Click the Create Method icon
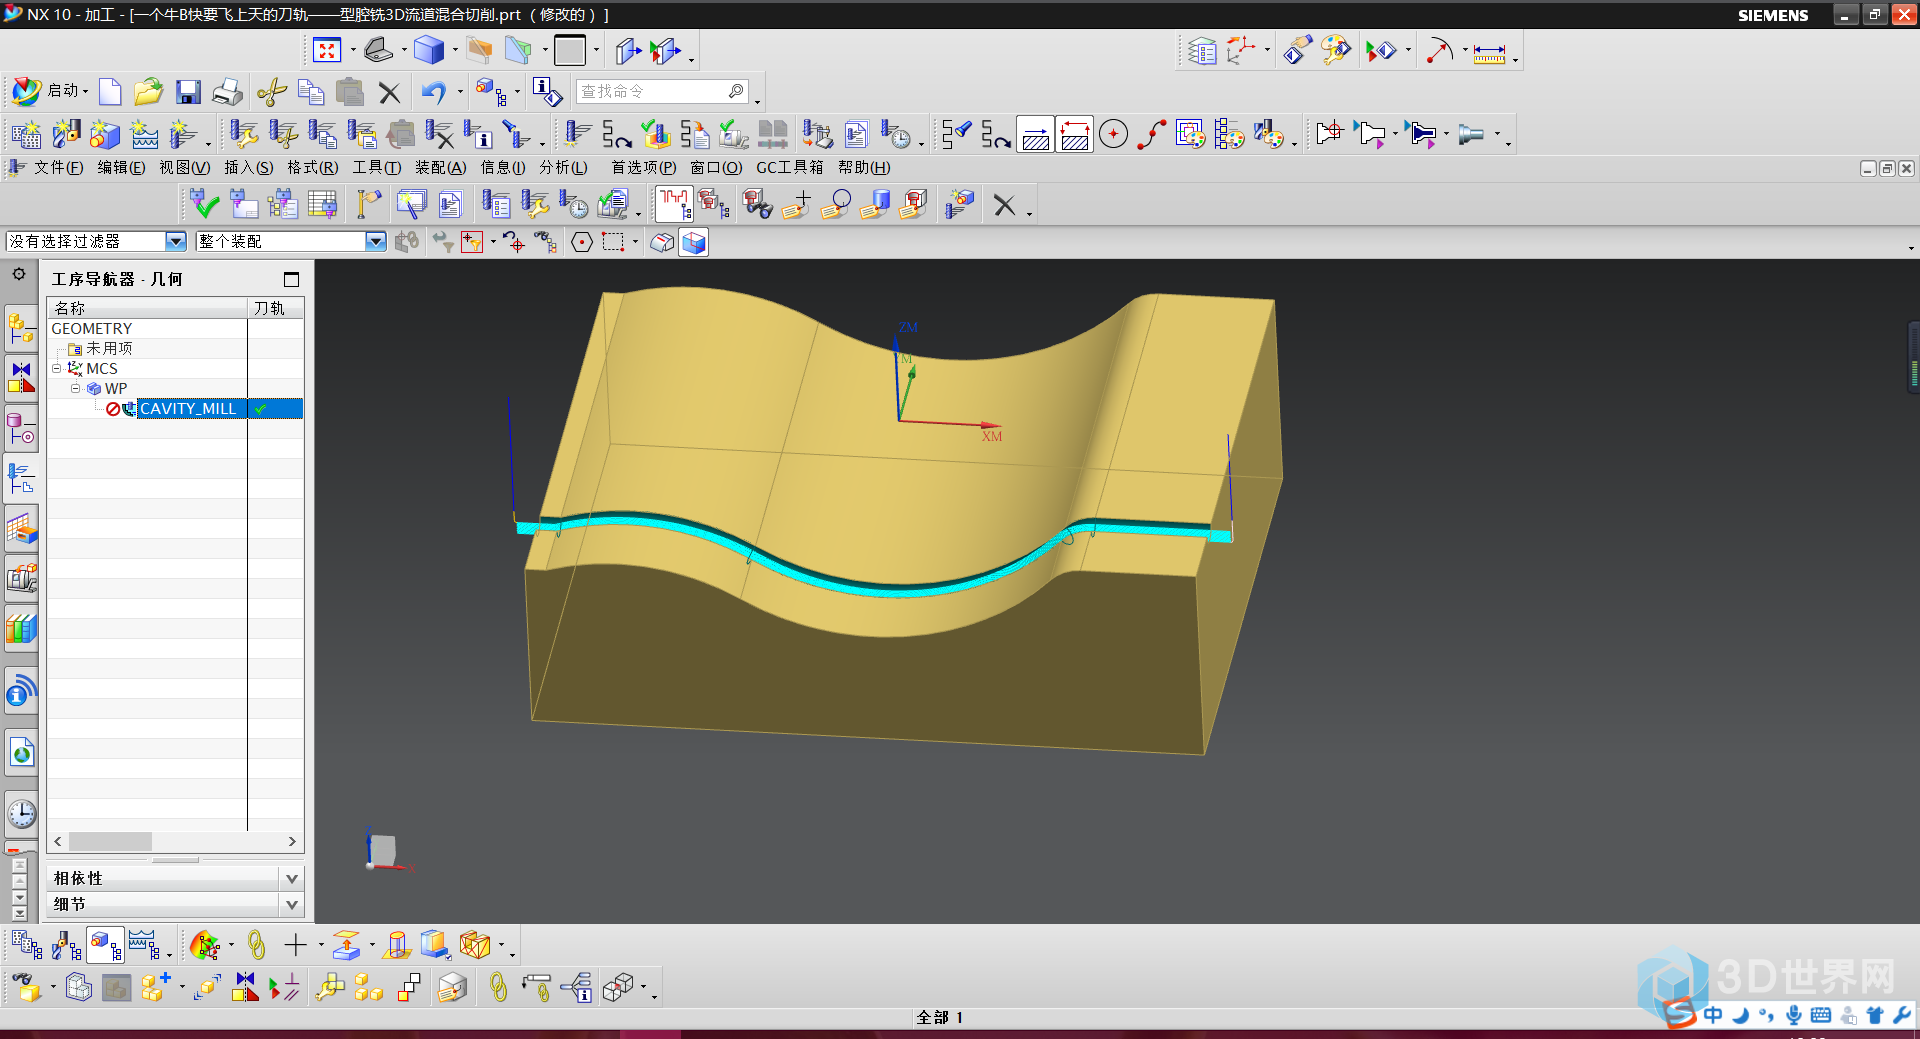The width and height of the screenshot is (1920, 1039). tap(144, 134)
